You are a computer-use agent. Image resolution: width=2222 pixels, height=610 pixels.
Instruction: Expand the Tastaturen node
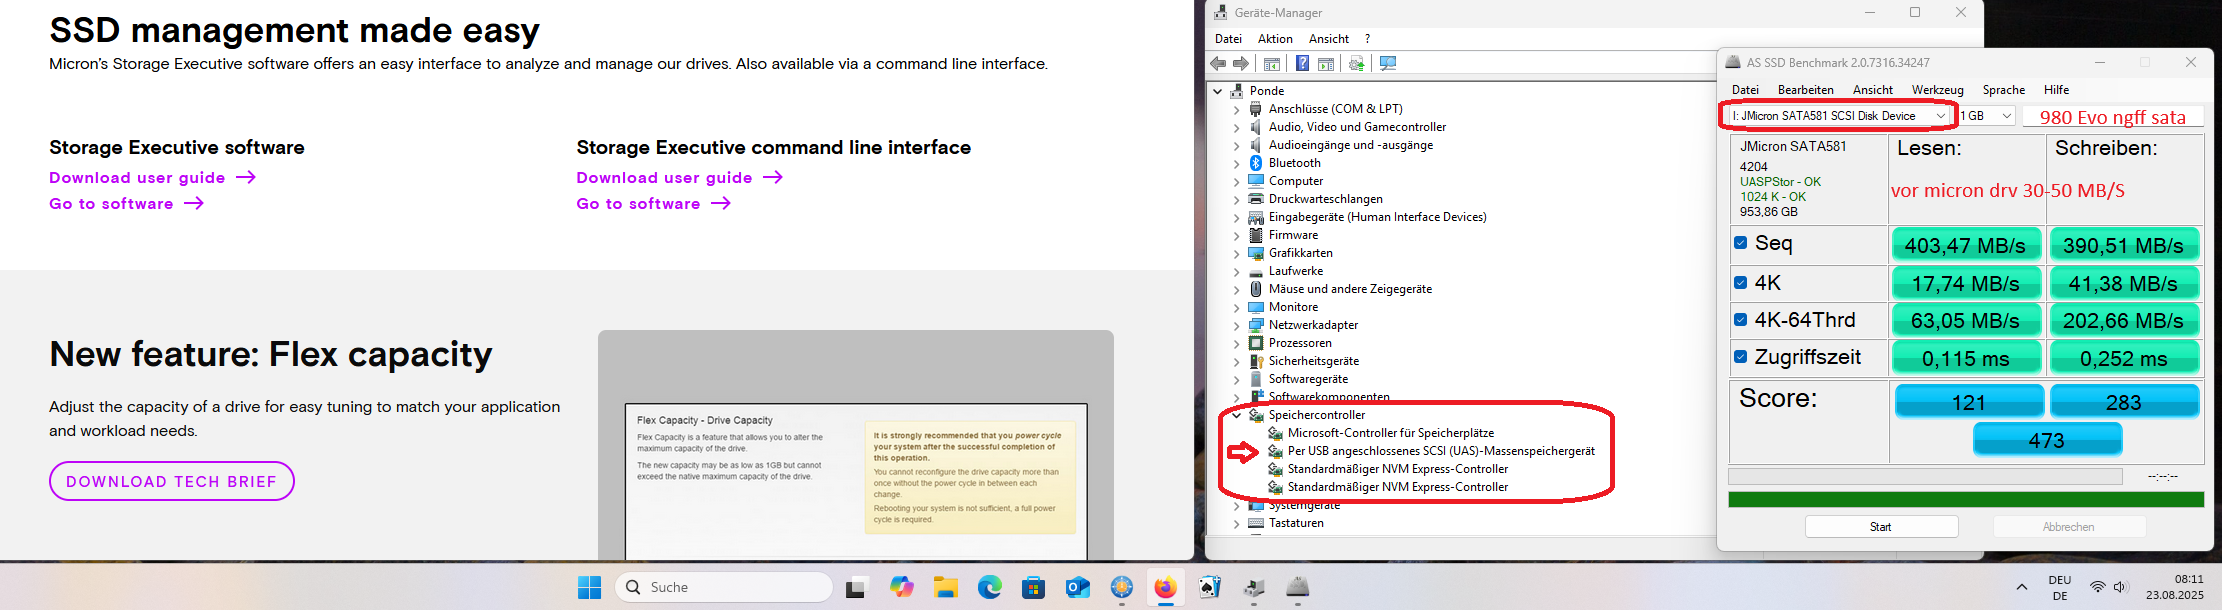click(x=1236, y=523)
